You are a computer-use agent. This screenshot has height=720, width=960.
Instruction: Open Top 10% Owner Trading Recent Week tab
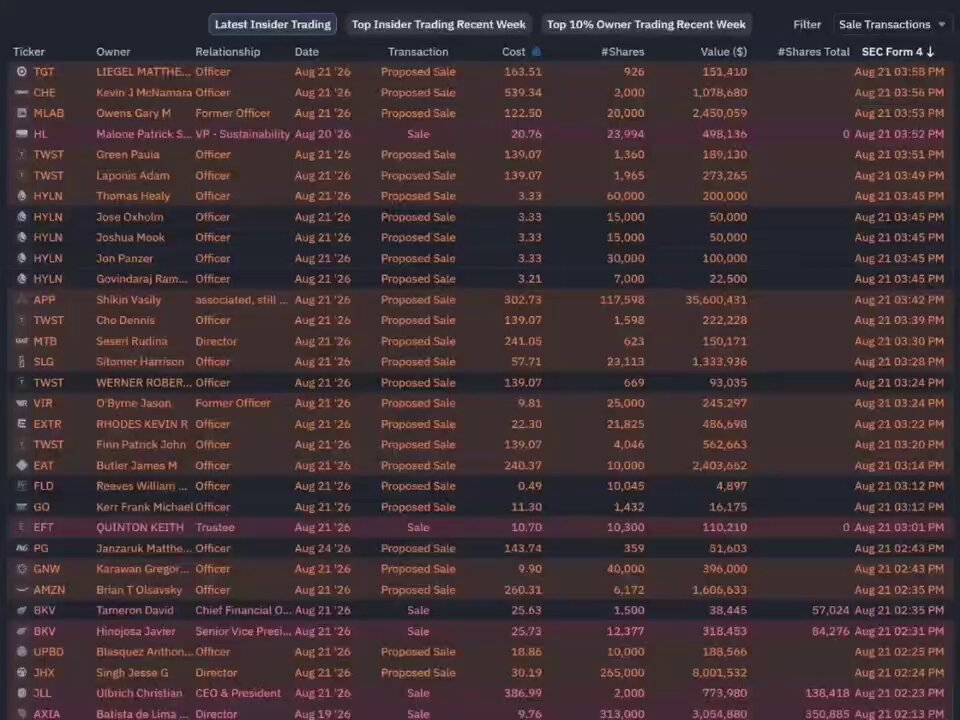pos(646,24)
